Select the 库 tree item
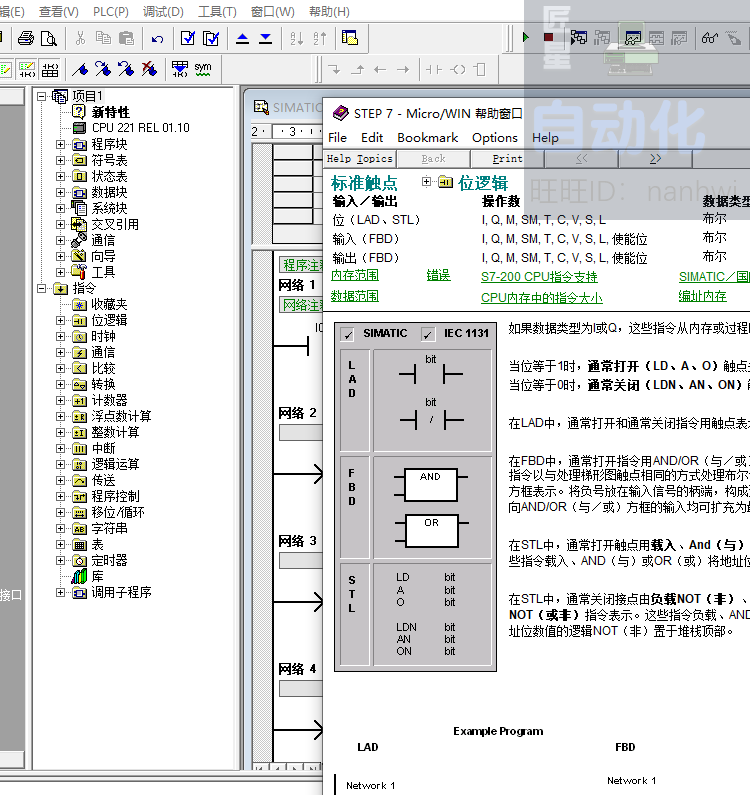 [97, 576]
